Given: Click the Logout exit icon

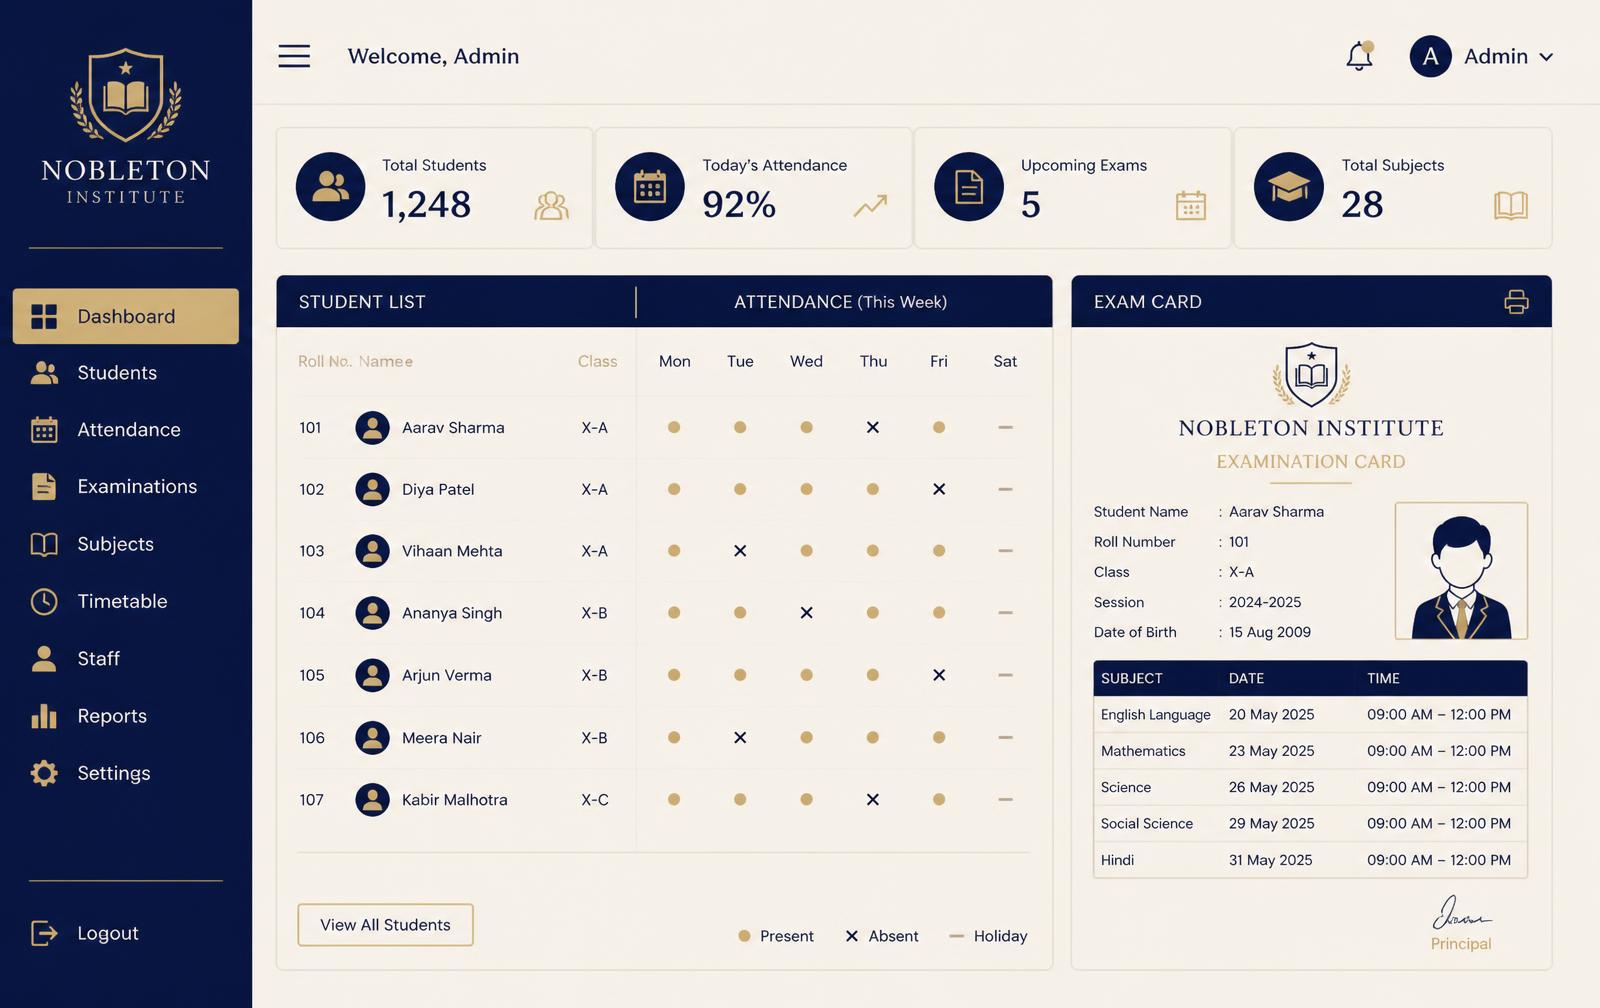Looking at the screenshot, I should click(x=44, y=933).
